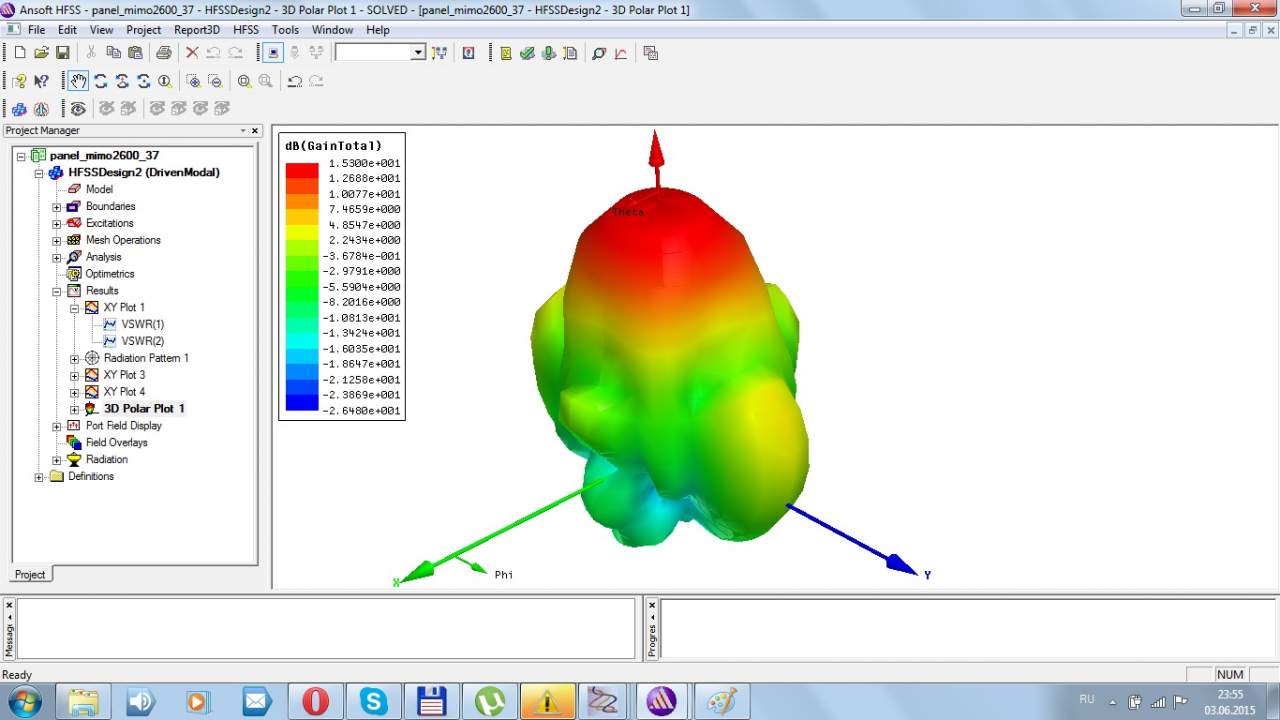Click the red Delete X icon
Screen dimensions: 1280x720
click(192, 53)
